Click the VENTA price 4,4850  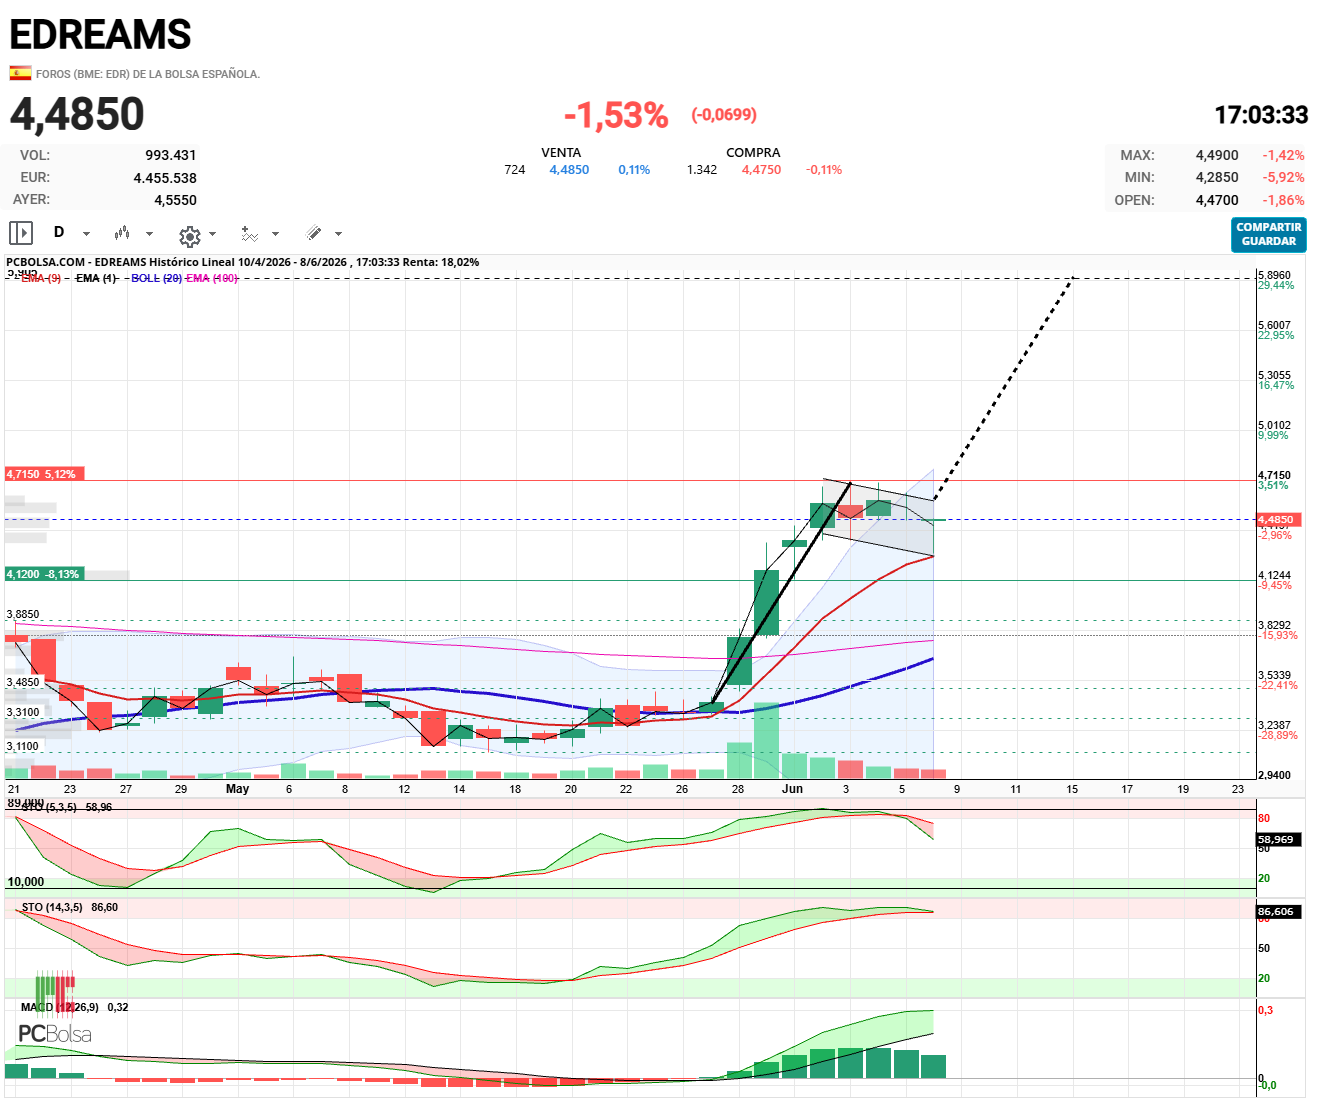pyautogui.click(x=569, y=170)
